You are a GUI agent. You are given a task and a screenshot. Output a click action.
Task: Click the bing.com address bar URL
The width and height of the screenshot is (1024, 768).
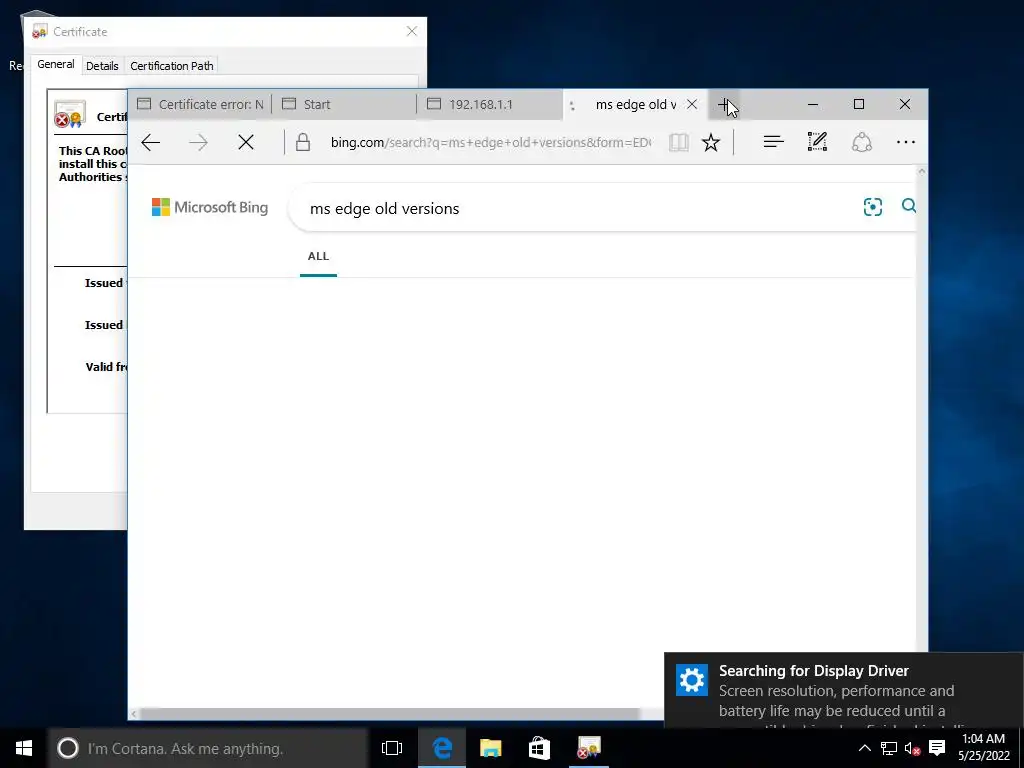(x=490, y=142)
